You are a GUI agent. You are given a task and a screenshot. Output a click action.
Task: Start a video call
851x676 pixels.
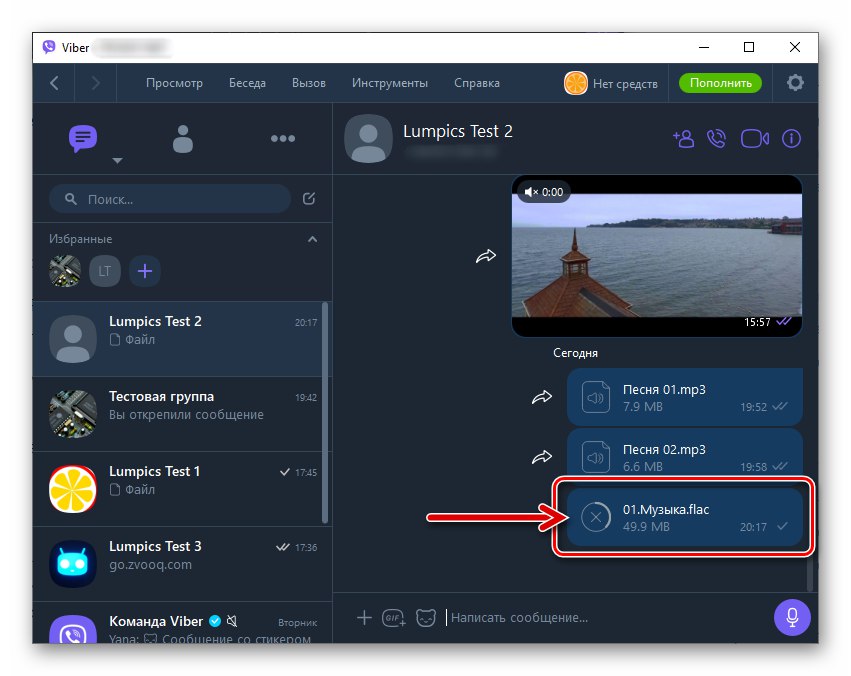[x=755, y=139]
